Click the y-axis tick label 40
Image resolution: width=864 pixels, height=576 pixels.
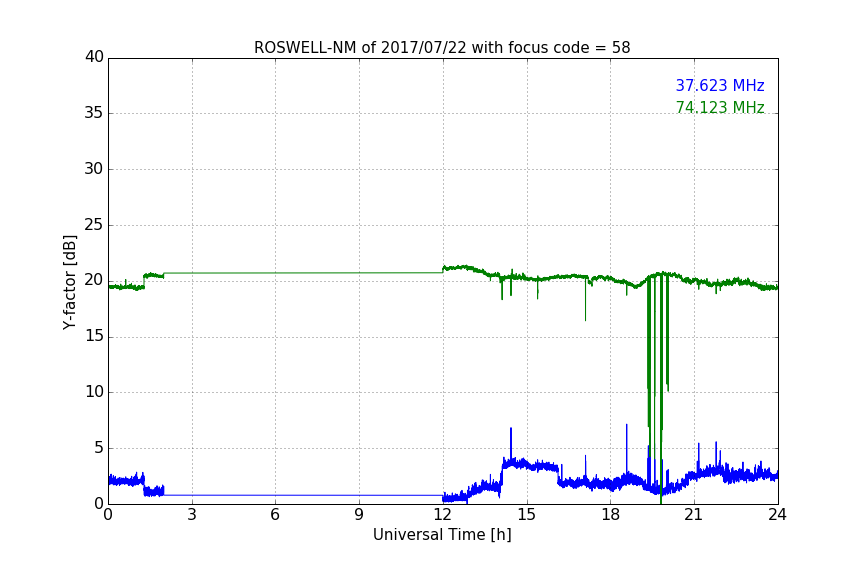[94, 57]
